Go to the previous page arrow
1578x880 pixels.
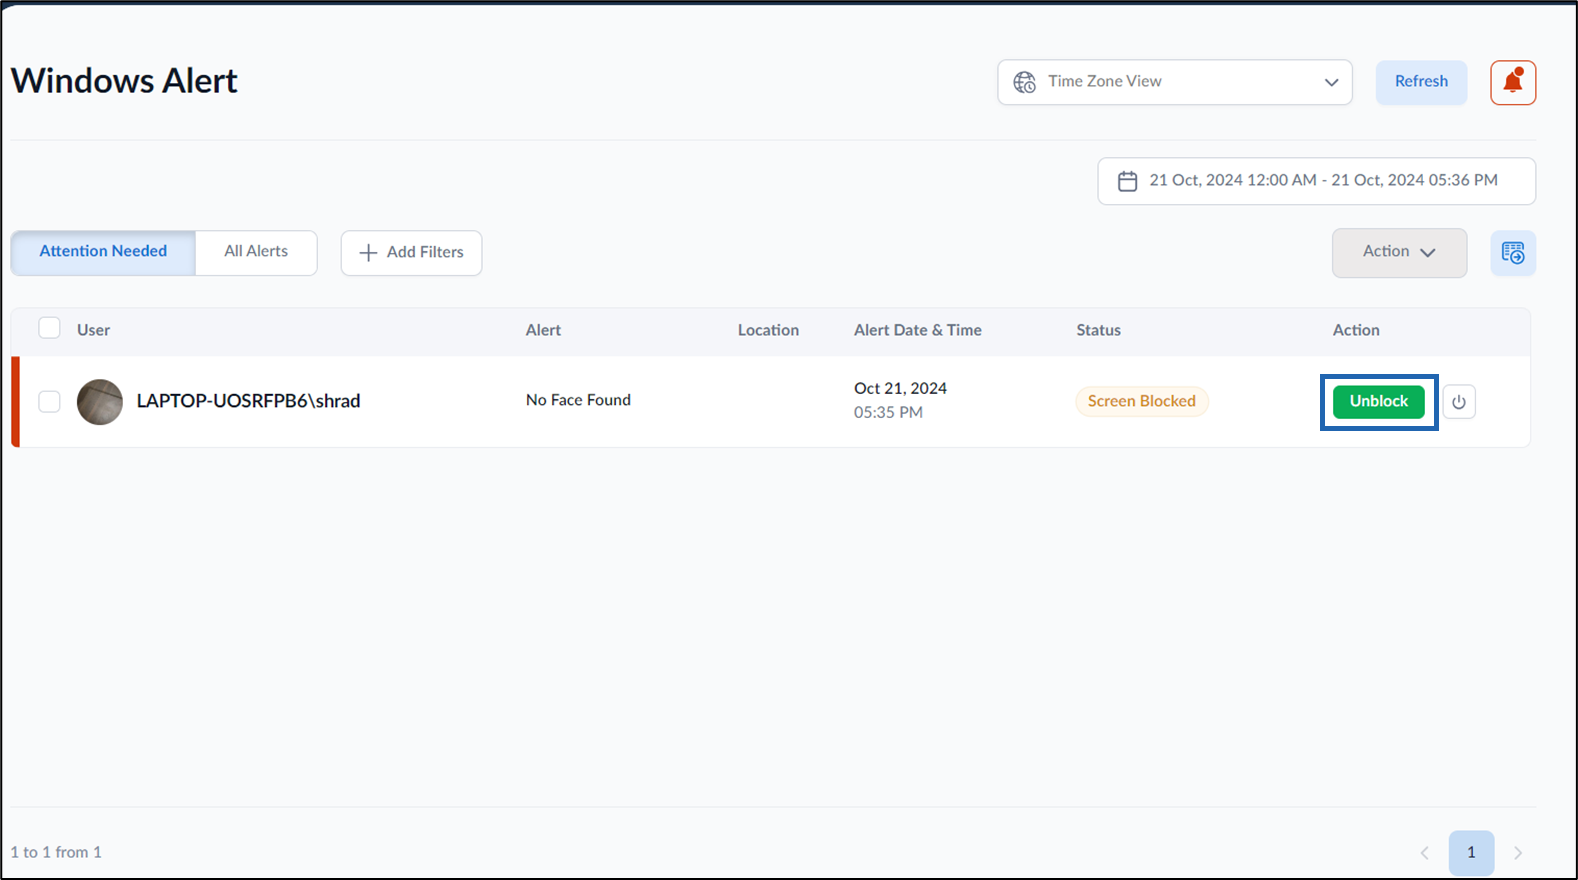pyautogui.click(x=1425, y=853)
